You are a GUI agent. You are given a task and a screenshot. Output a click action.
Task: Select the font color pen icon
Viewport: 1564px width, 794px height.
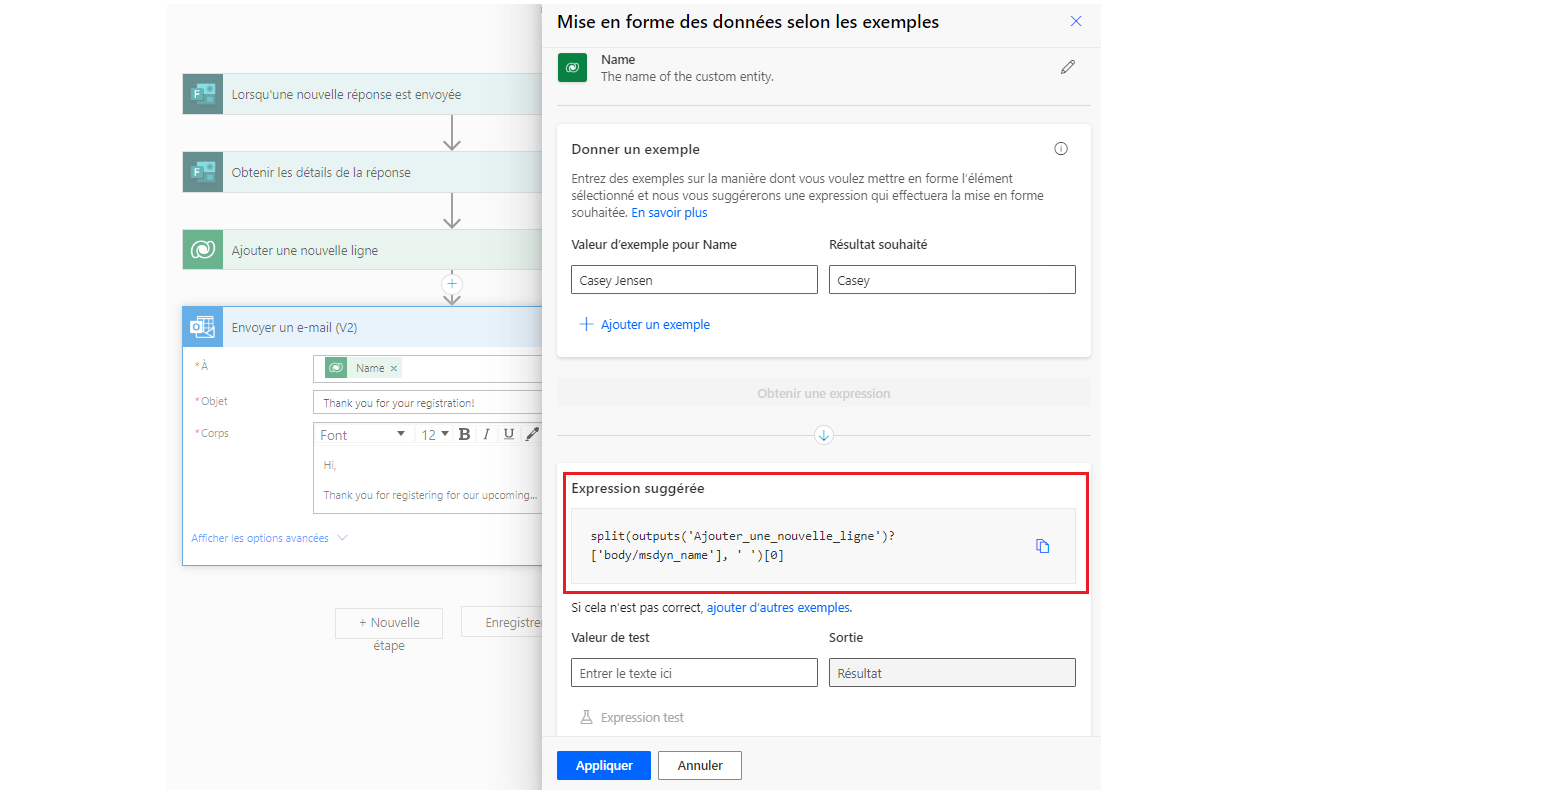[x=531, y=433]
